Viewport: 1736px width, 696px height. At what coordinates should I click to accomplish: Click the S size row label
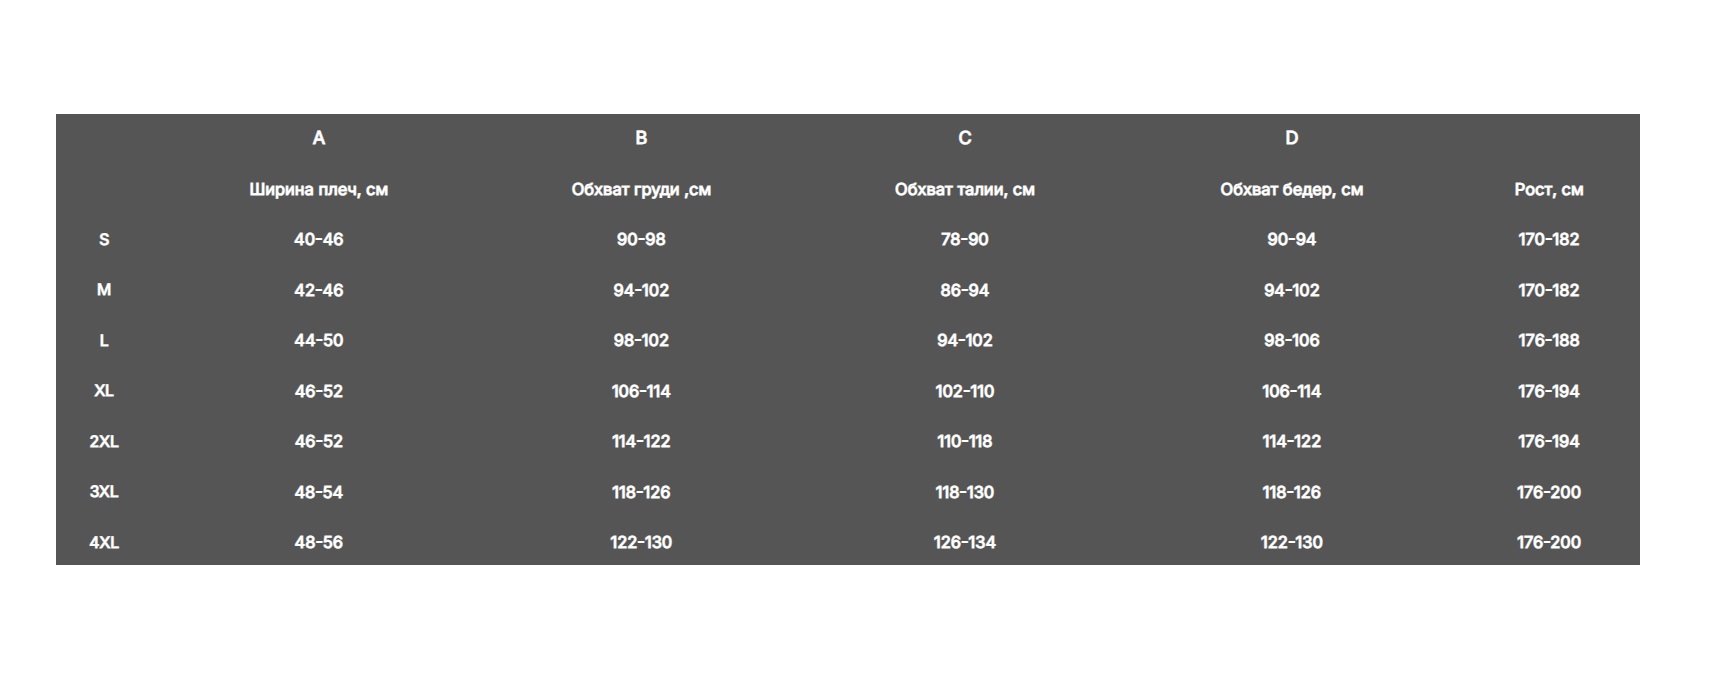click(104, 240)
